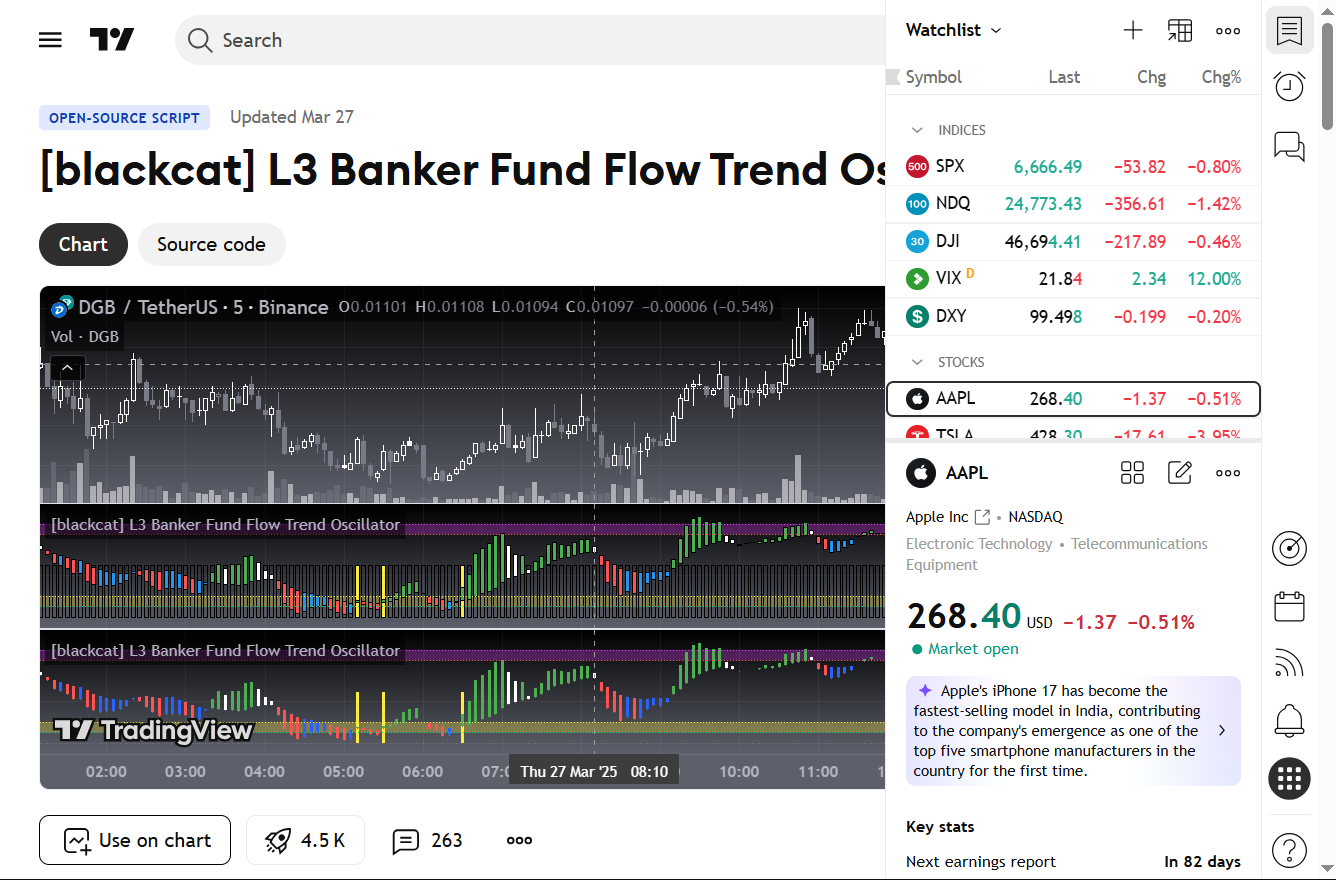Expand Apple iPhone 17 news card arrow
Image resolution: width=1336 pixels, height=880 pixels.
tap(1221, 731)
